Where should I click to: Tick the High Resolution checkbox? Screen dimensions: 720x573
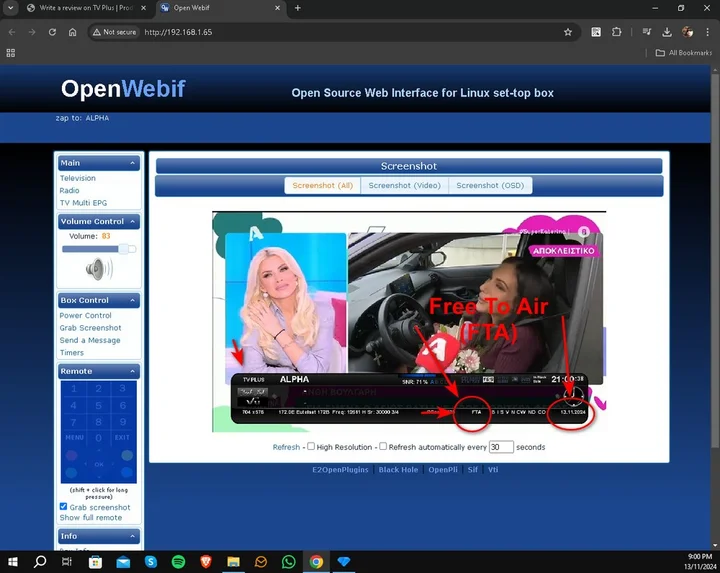click(311, 446)
